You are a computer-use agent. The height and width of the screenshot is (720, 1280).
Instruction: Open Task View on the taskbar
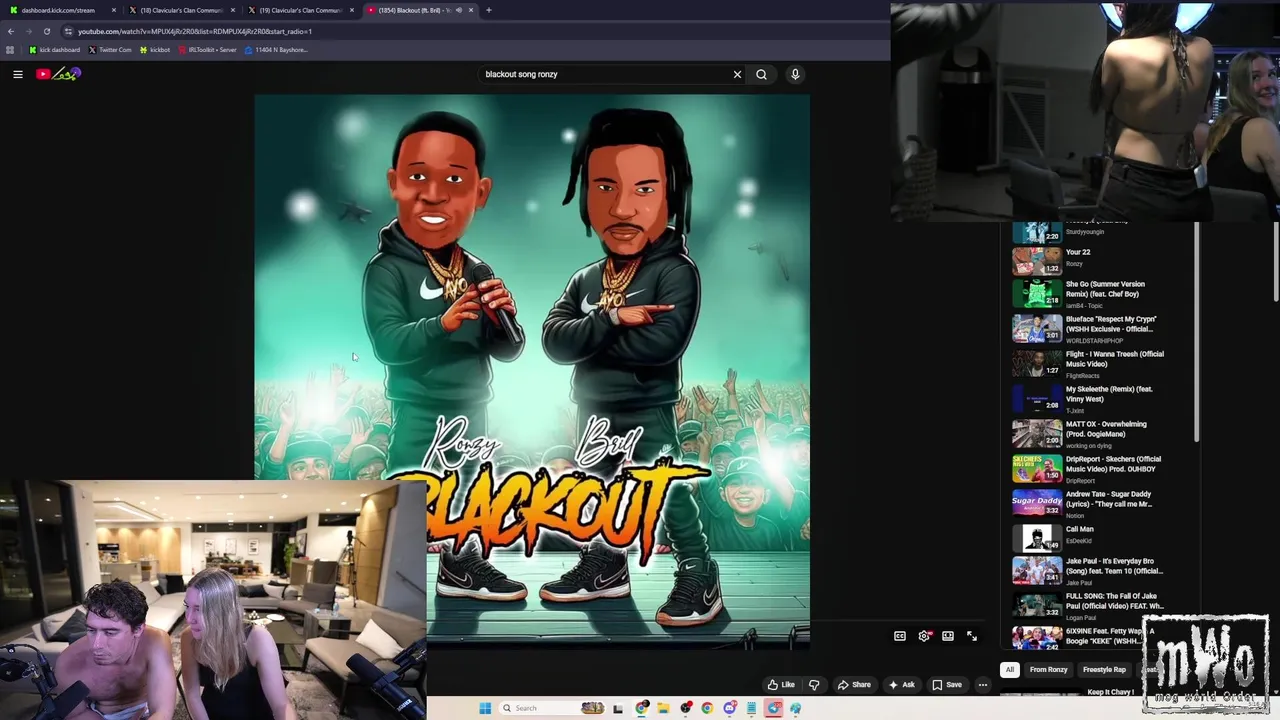click(x=618, y=708)
